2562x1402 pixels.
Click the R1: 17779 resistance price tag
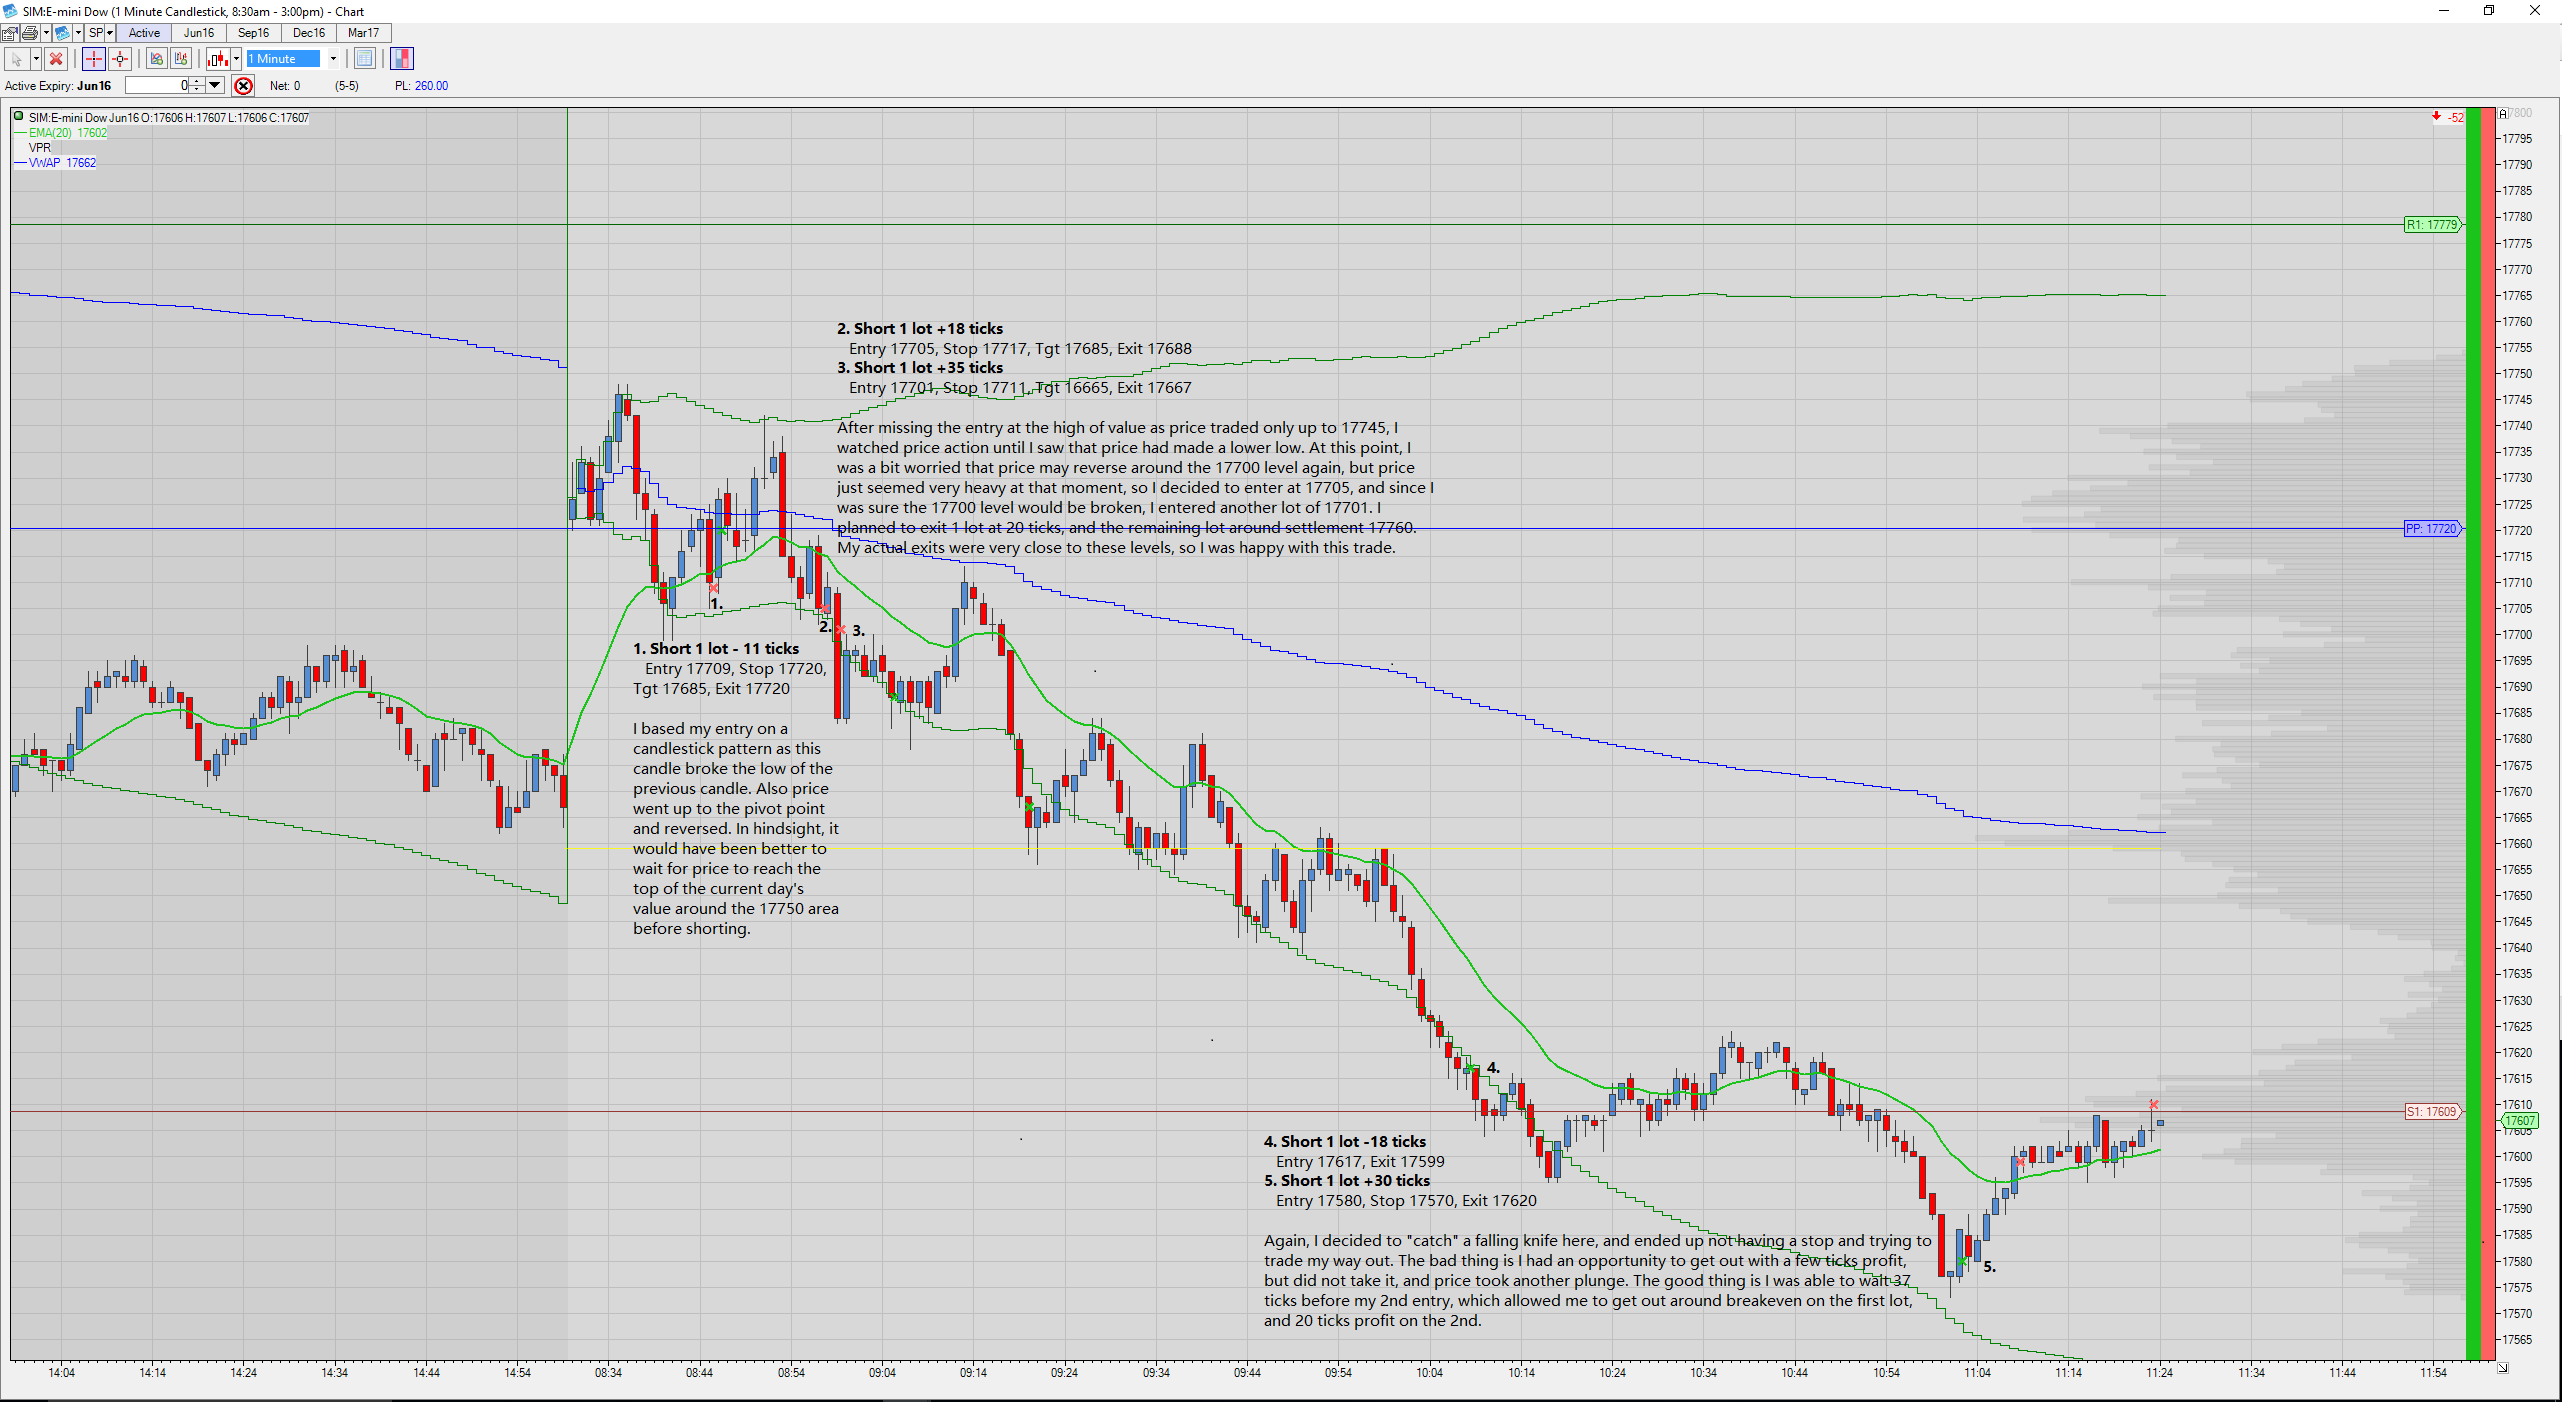point(2432,225)
